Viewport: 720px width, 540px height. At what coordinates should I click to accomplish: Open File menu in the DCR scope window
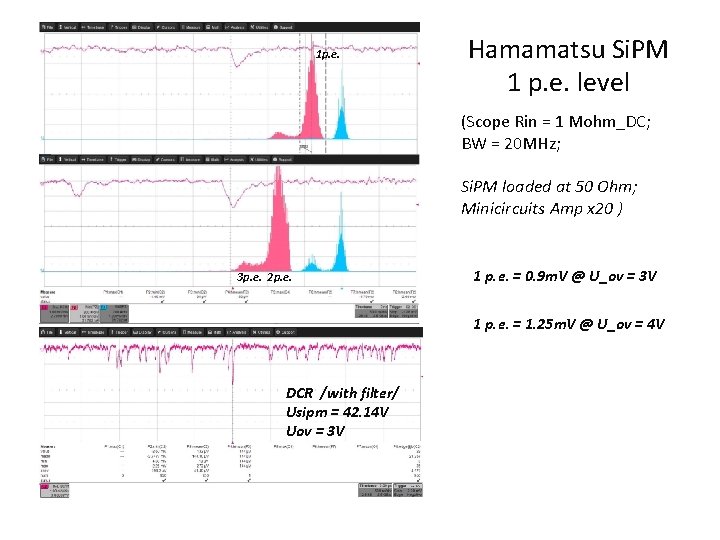point(48,332)
